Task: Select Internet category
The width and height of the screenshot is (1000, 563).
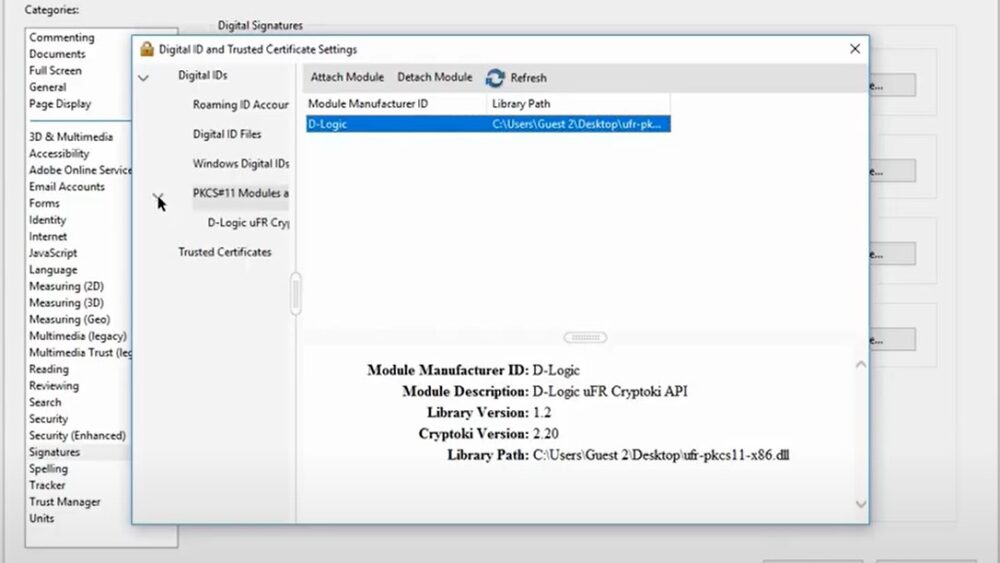Action: [x=48, y=237]
